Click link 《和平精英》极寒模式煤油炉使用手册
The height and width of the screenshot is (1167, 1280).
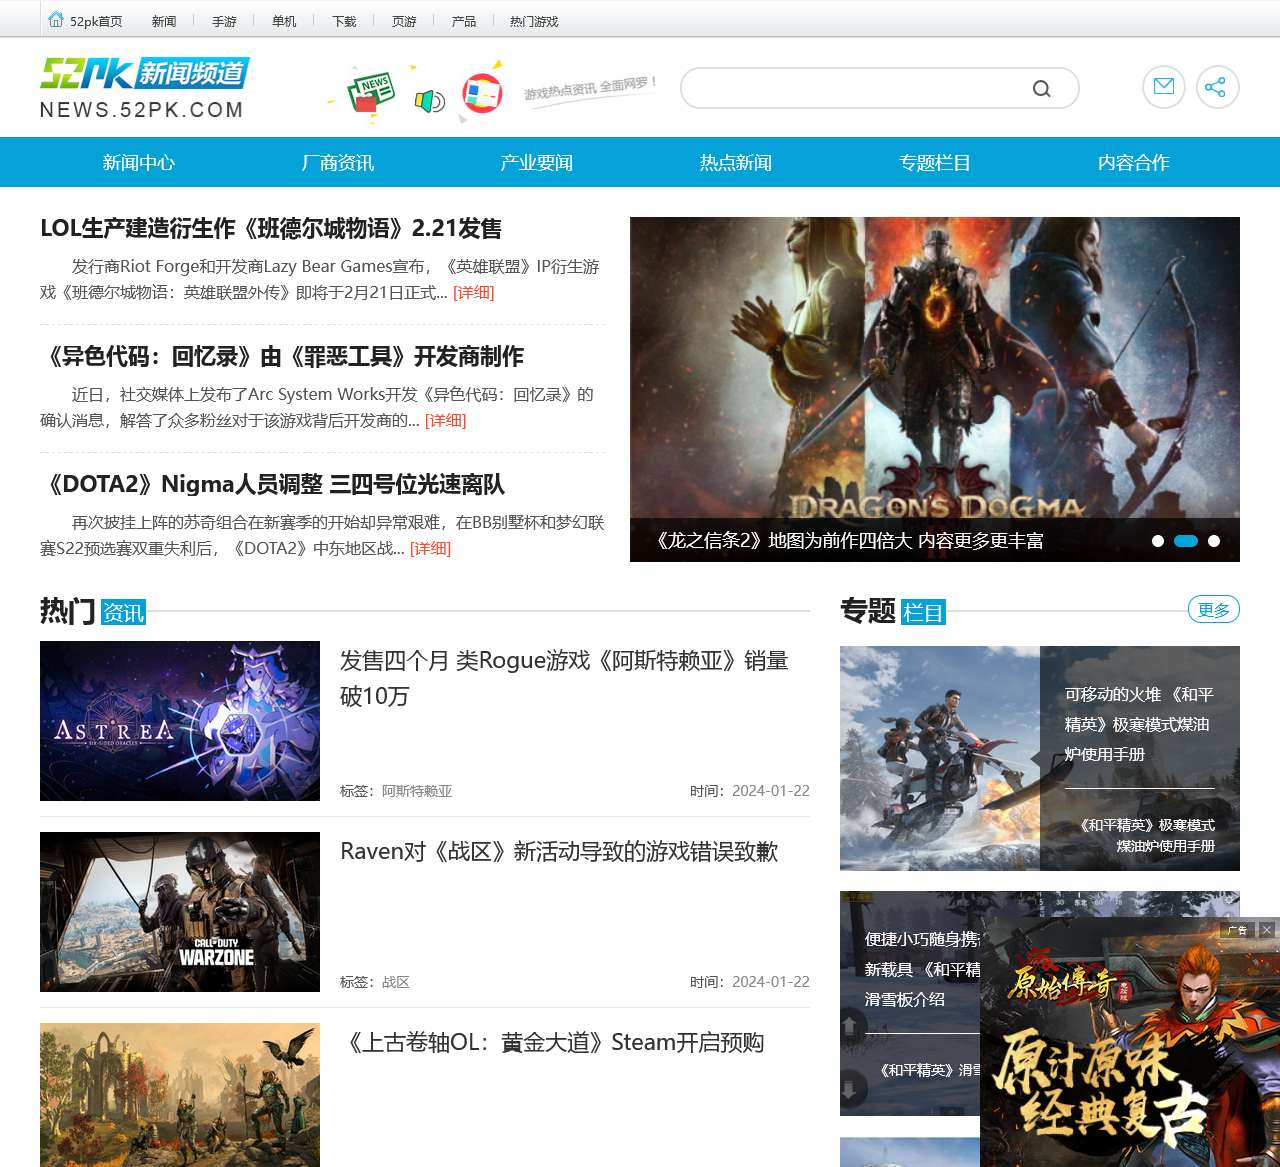(1147, 835)
